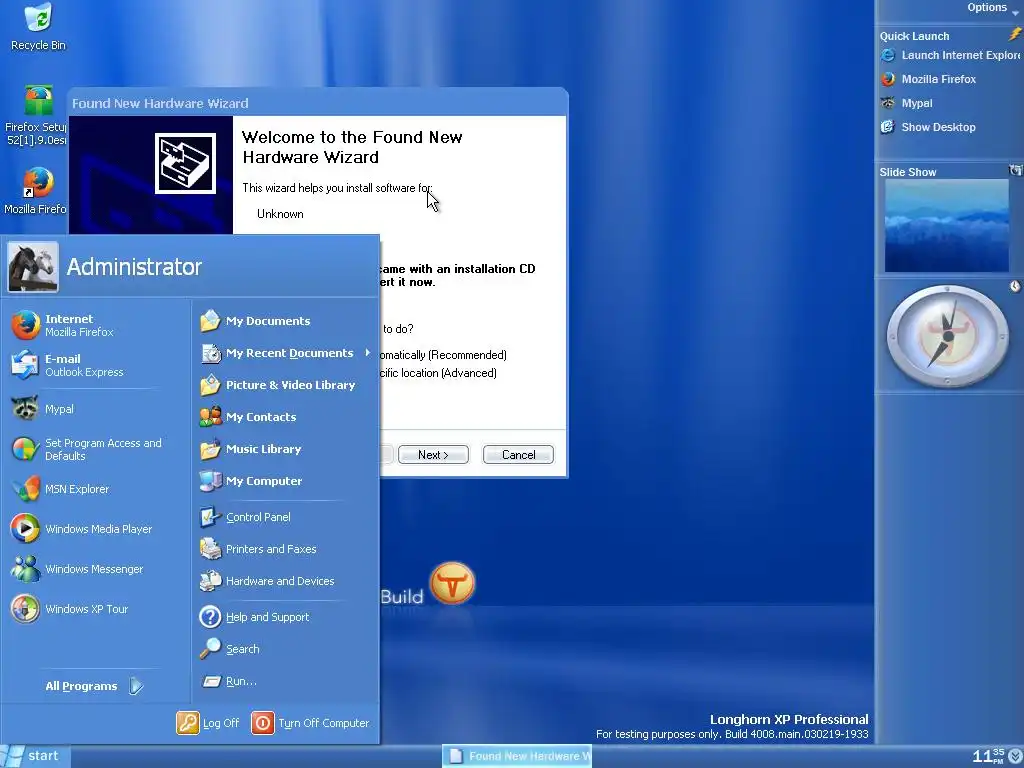Click the Longhorn Build bull logo
The width and height of the screenshot is (1024, 768).
(453, 583)
